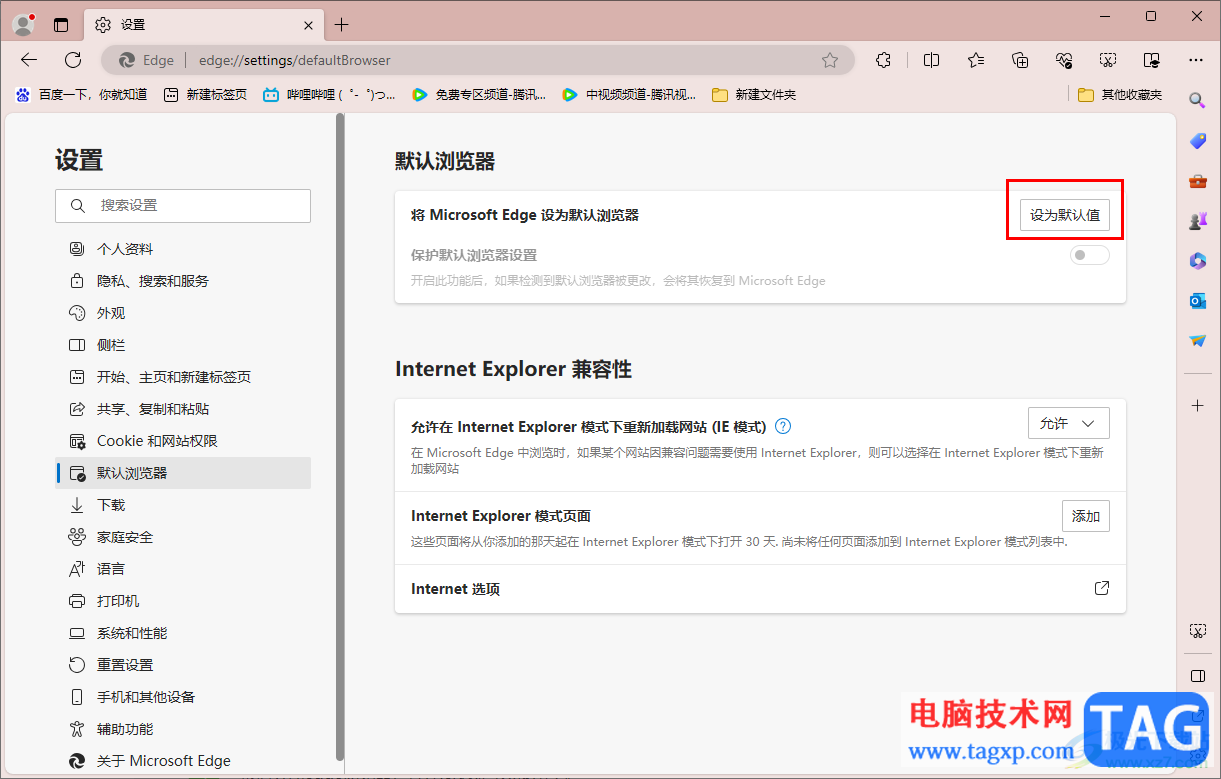1221x779 pixels.
Task: Open a new tab with plus button
Action: pyautogui.click(x=341, y=25)
